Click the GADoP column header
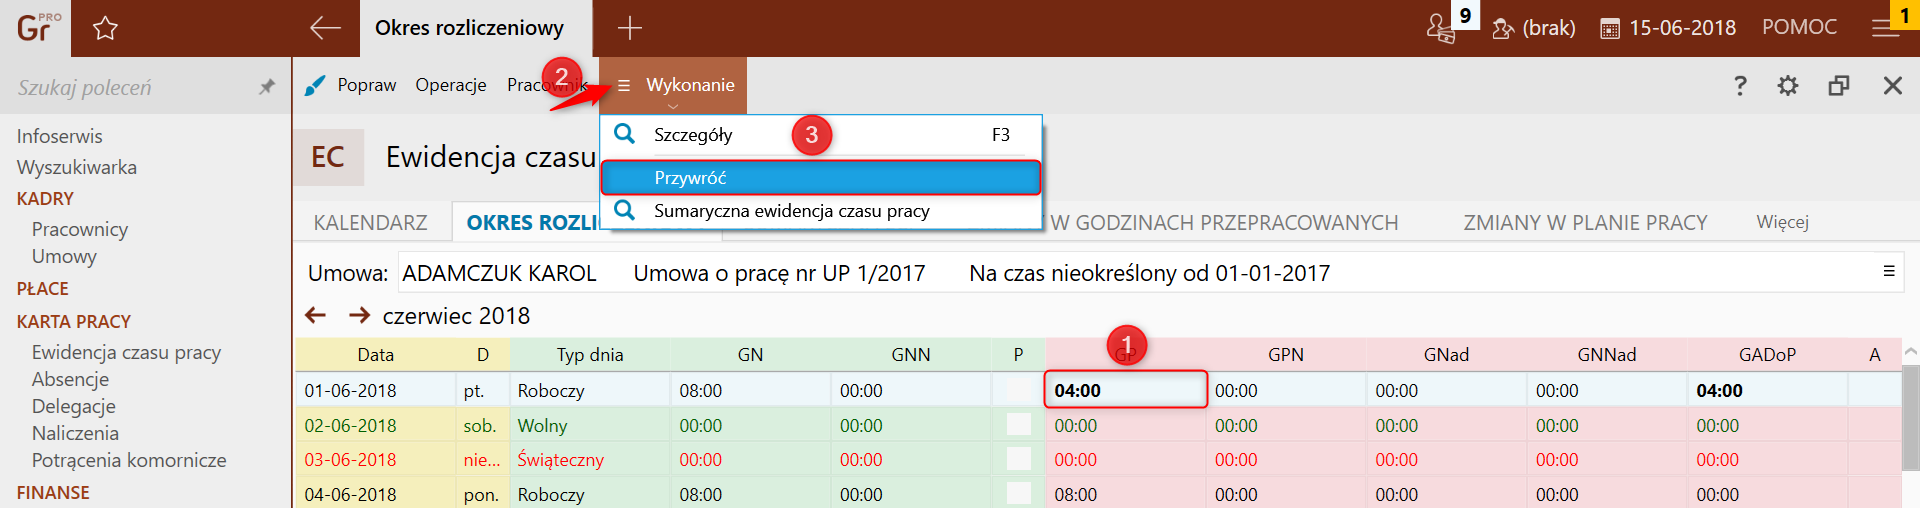 (1767, 354)
